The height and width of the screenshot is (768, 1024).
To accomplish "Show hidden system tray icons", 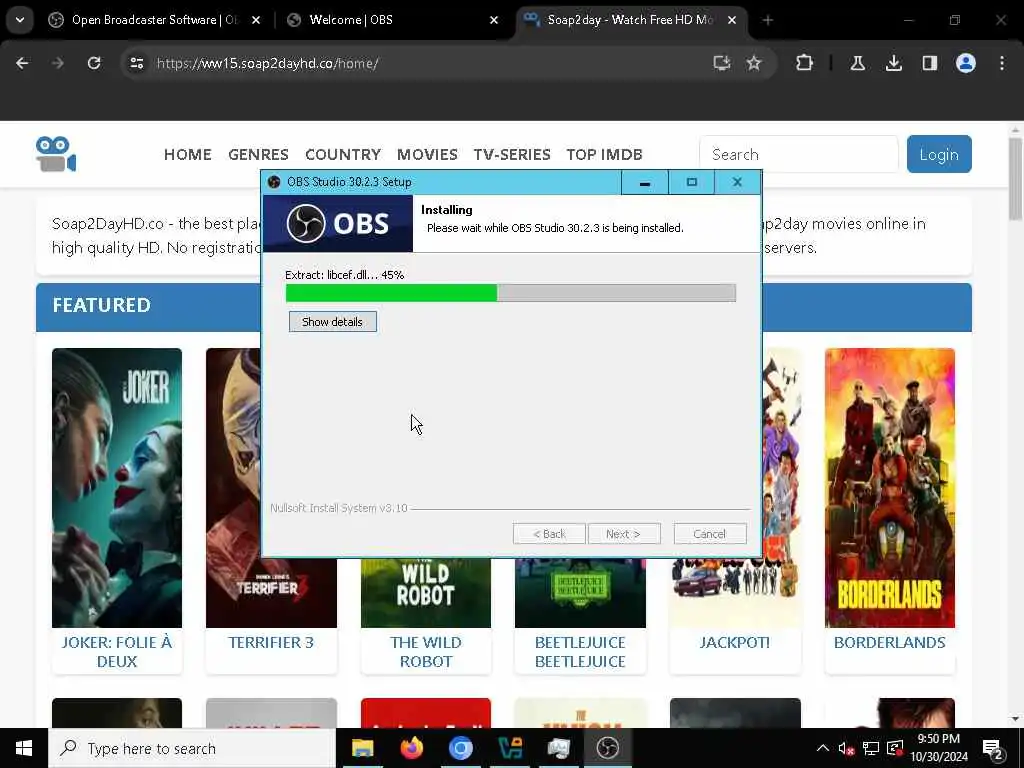I will (x=823, y=748).
